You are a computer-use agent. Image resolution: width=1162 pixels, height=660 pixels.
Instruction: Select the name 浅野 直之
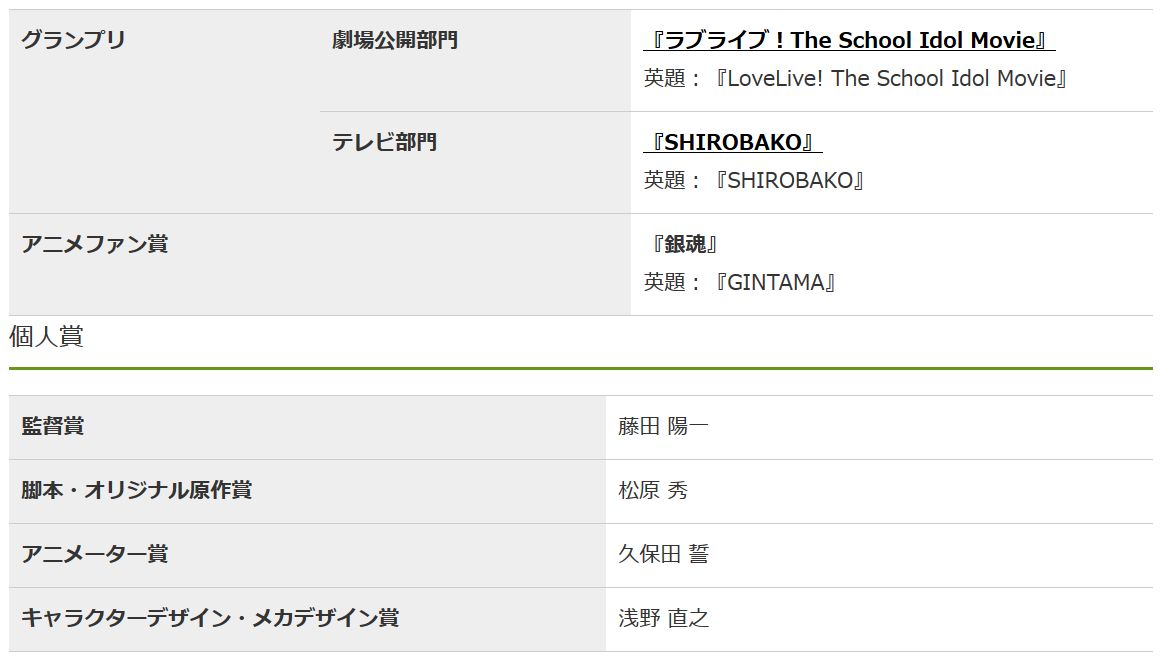click(663, 618)
